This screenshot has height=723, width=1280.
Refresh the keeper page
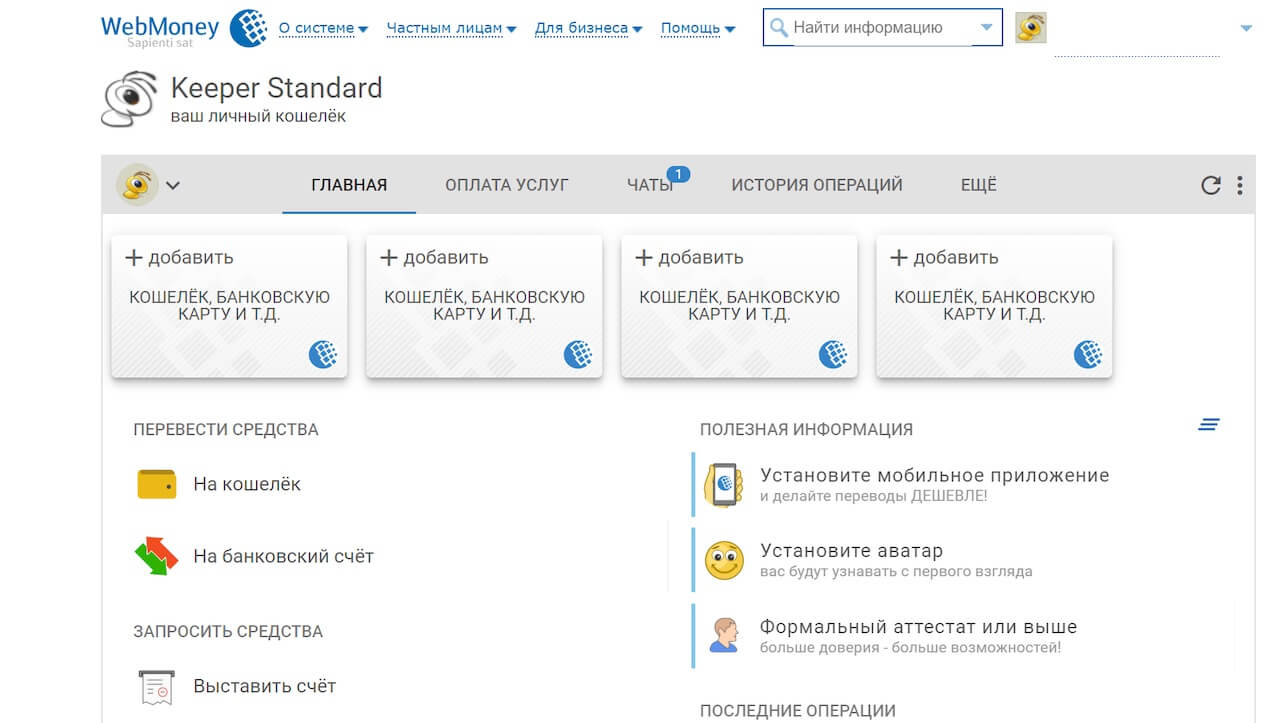pyautogui.click(x=1210, y=185)
